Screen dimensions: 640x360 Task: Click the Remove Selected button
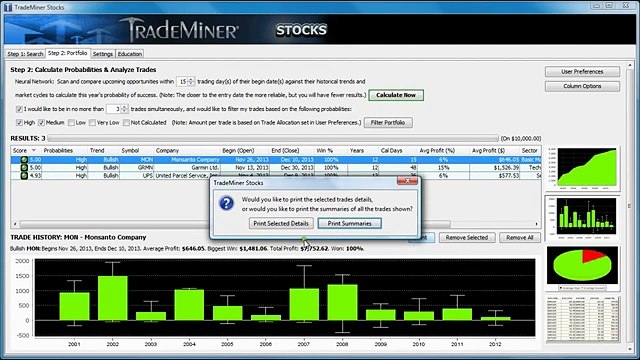coord(467,238)
